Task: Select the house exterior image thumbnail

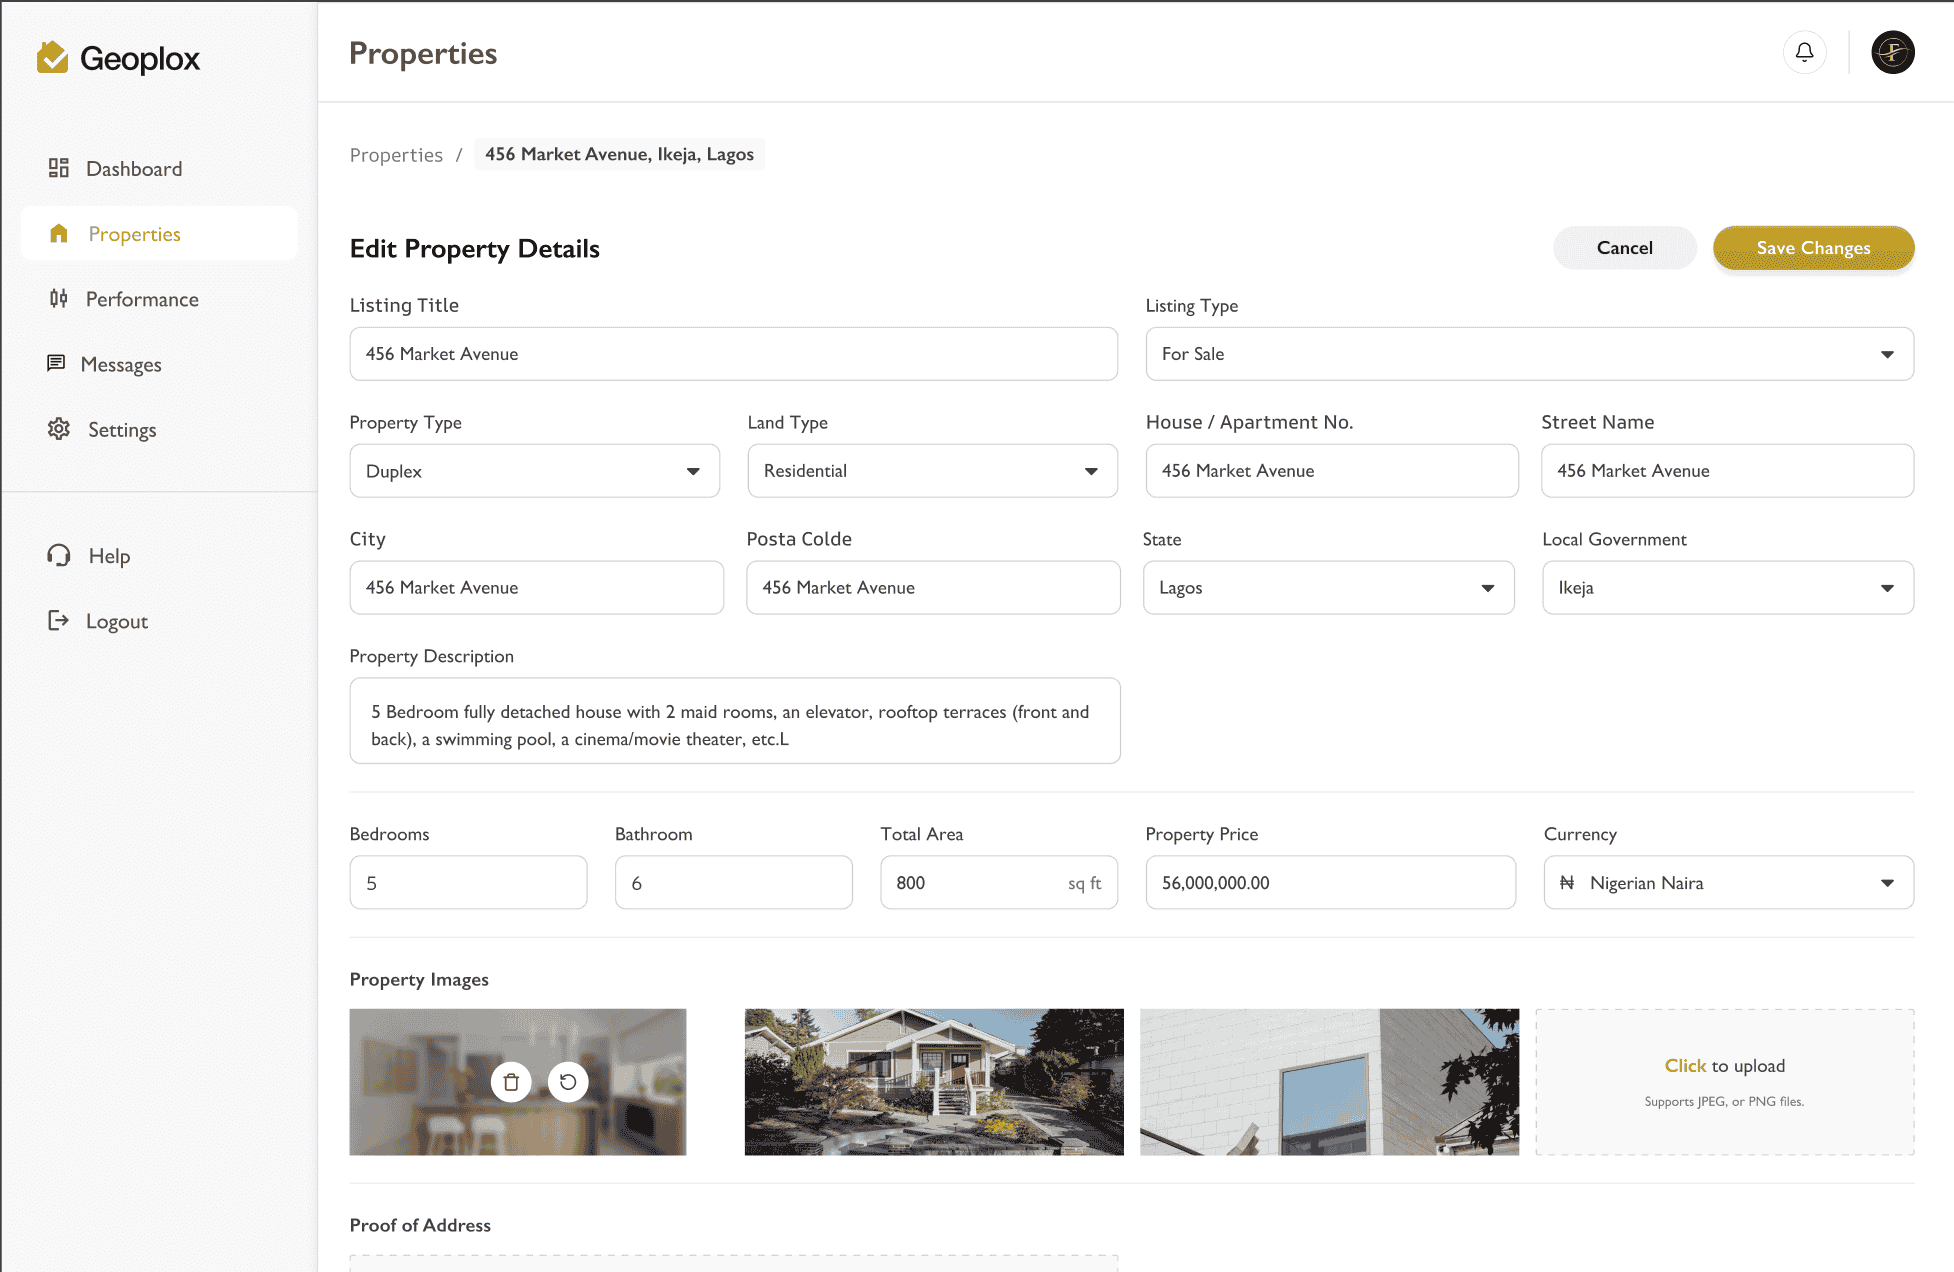Action: coord(934,1081)
